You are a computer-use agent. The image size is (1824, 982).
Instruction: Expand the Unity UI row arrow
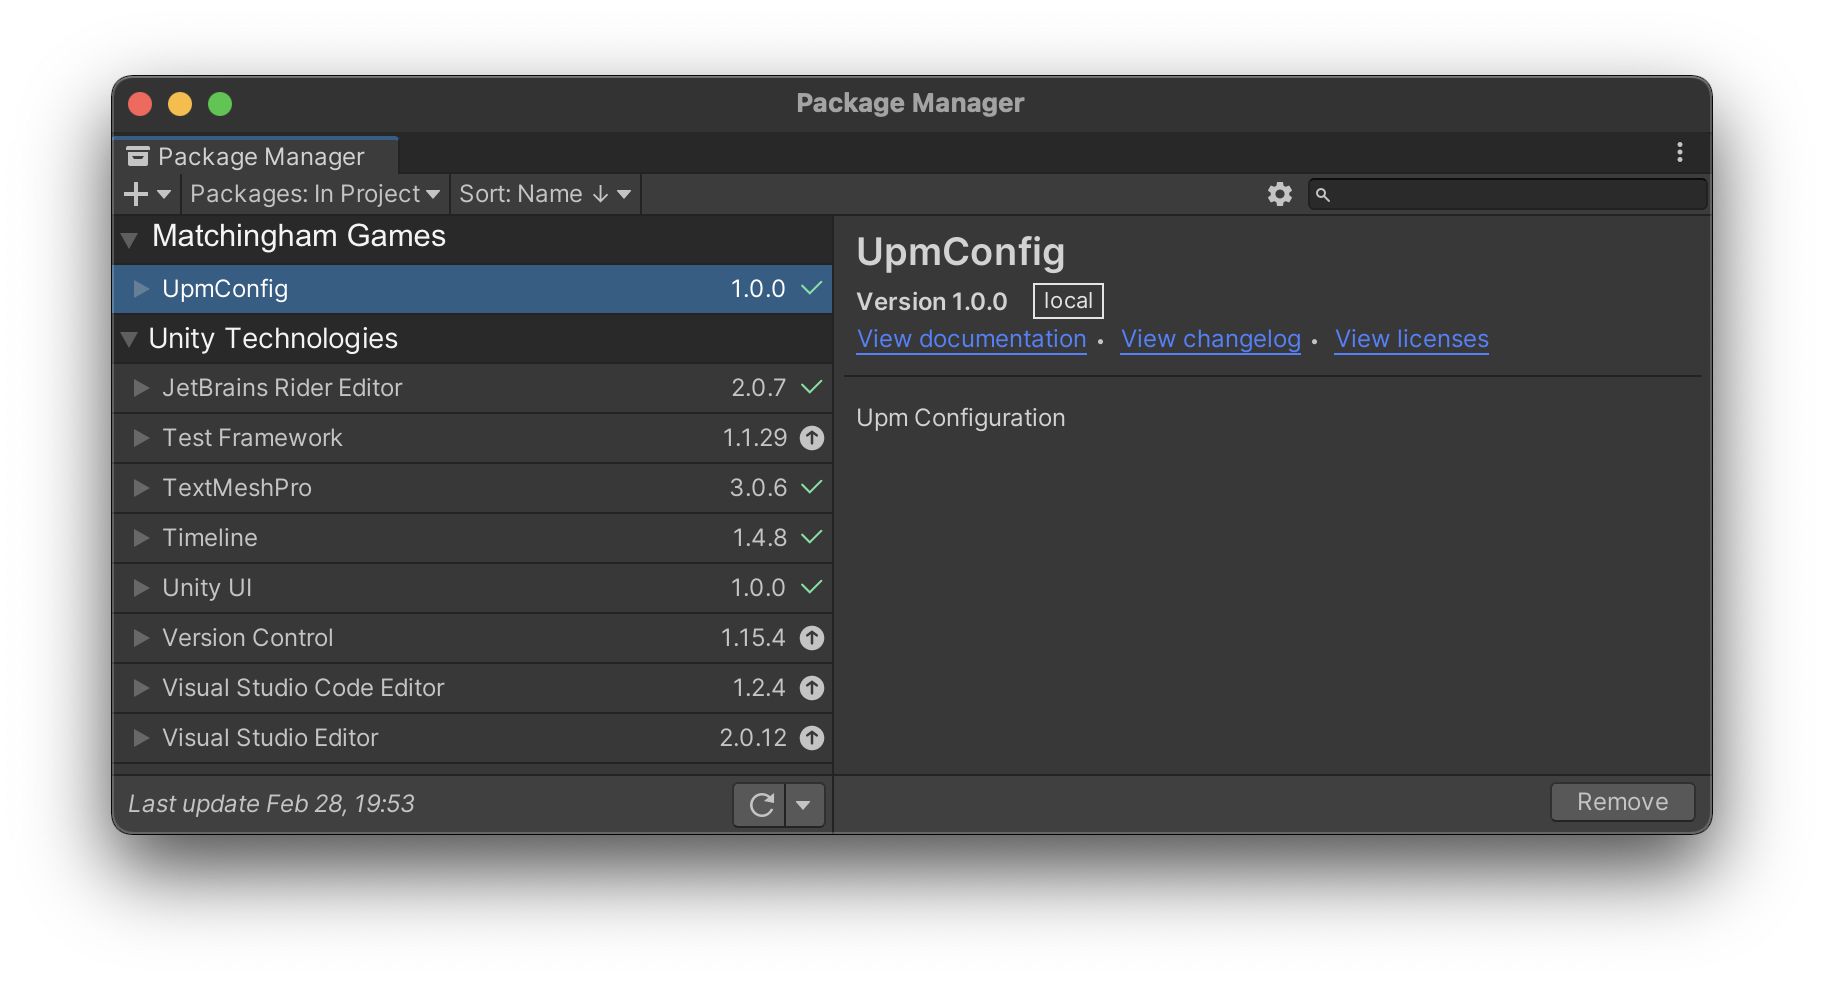[141, 588]
